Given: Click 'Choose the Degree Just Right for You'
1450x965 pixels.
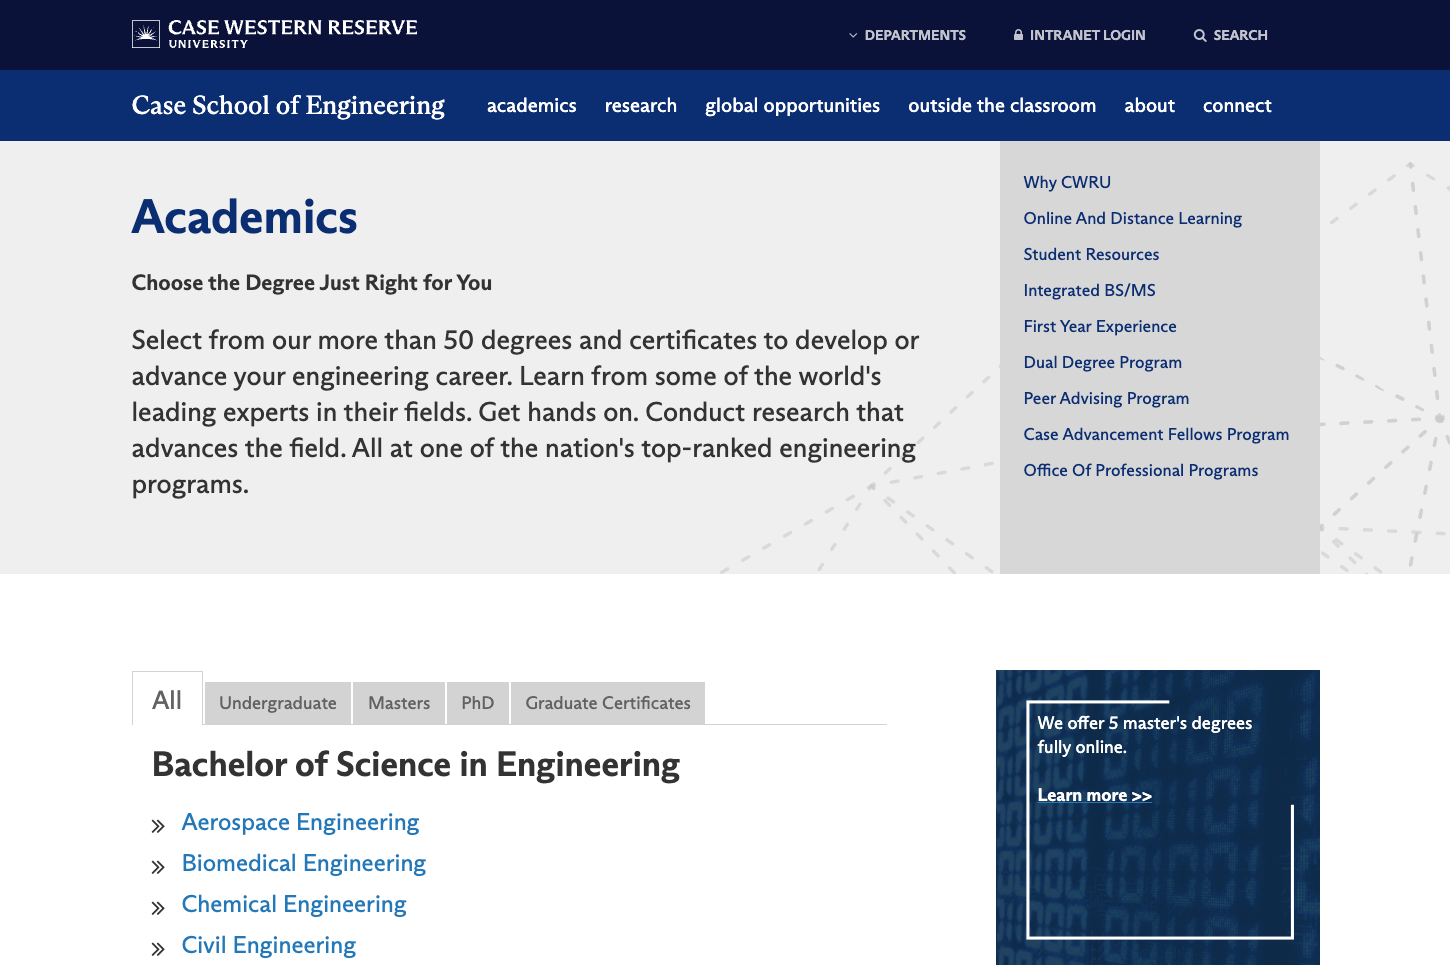Looking at the screenshot, I should 312,283.
